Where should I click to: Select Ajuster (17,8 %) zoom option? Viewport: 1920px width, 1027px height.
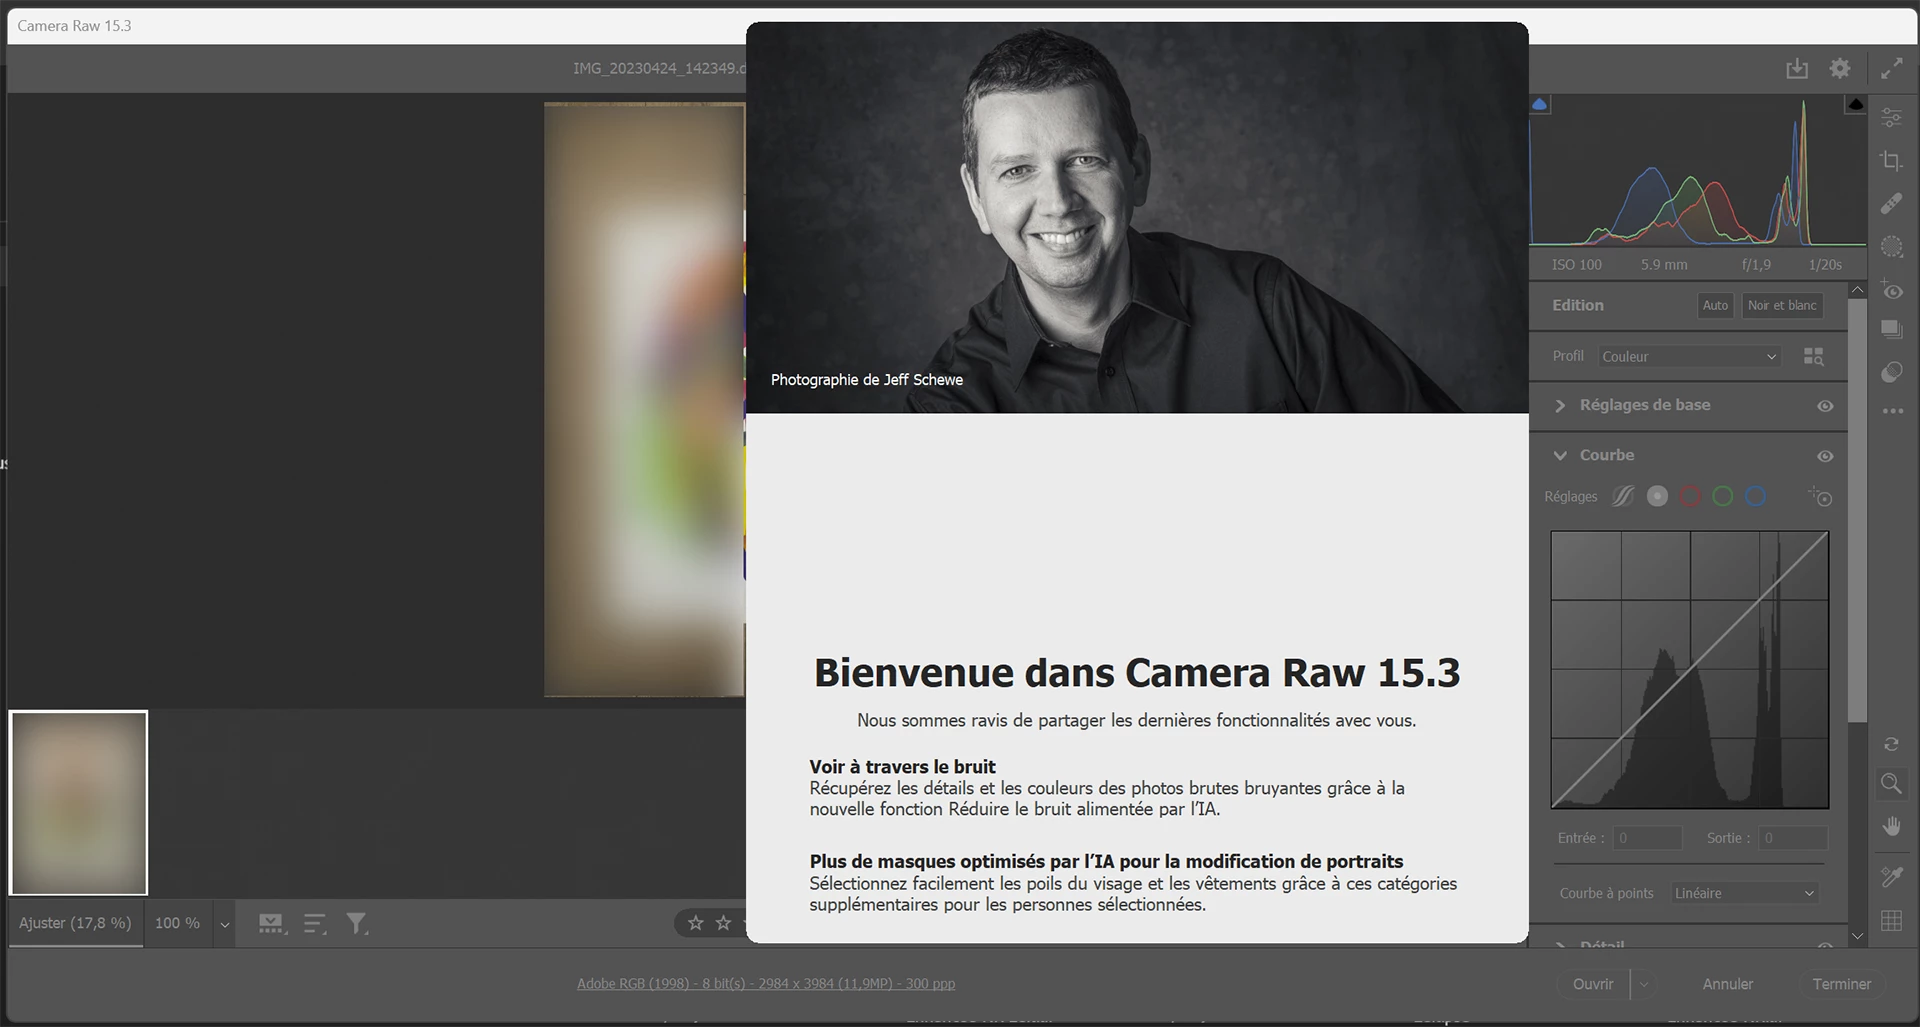click(x=75, y=923)
